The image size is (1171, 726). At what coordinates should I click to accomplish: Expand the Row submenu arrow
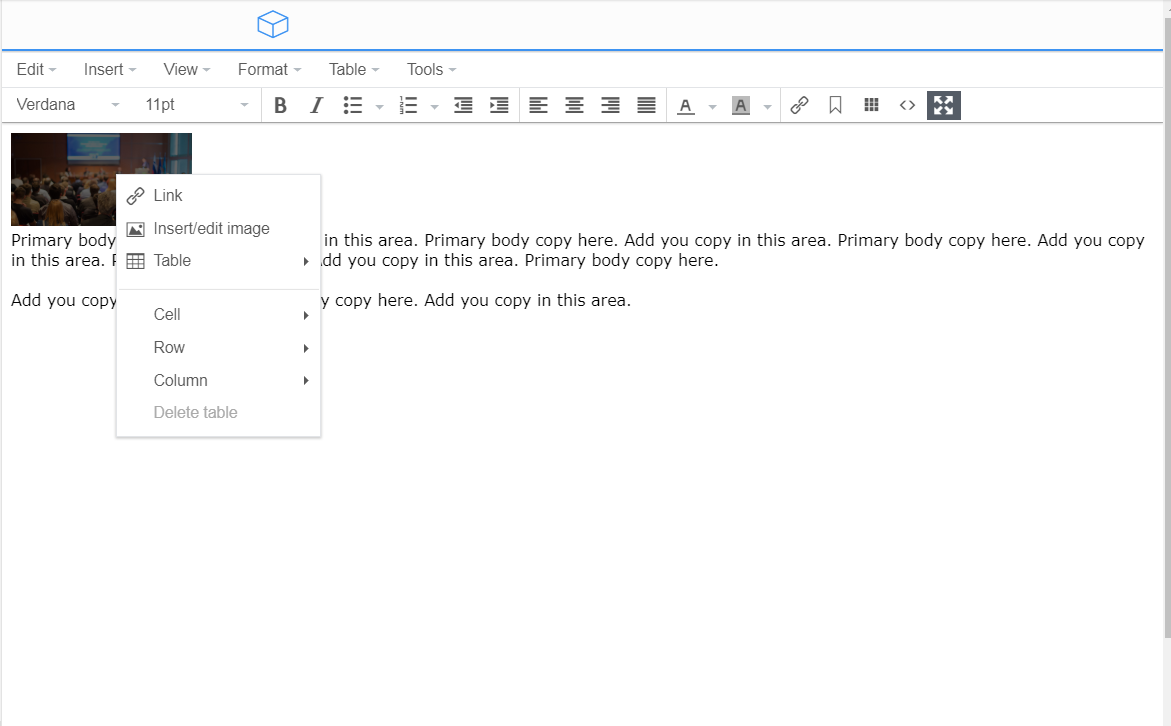point(306,348)
